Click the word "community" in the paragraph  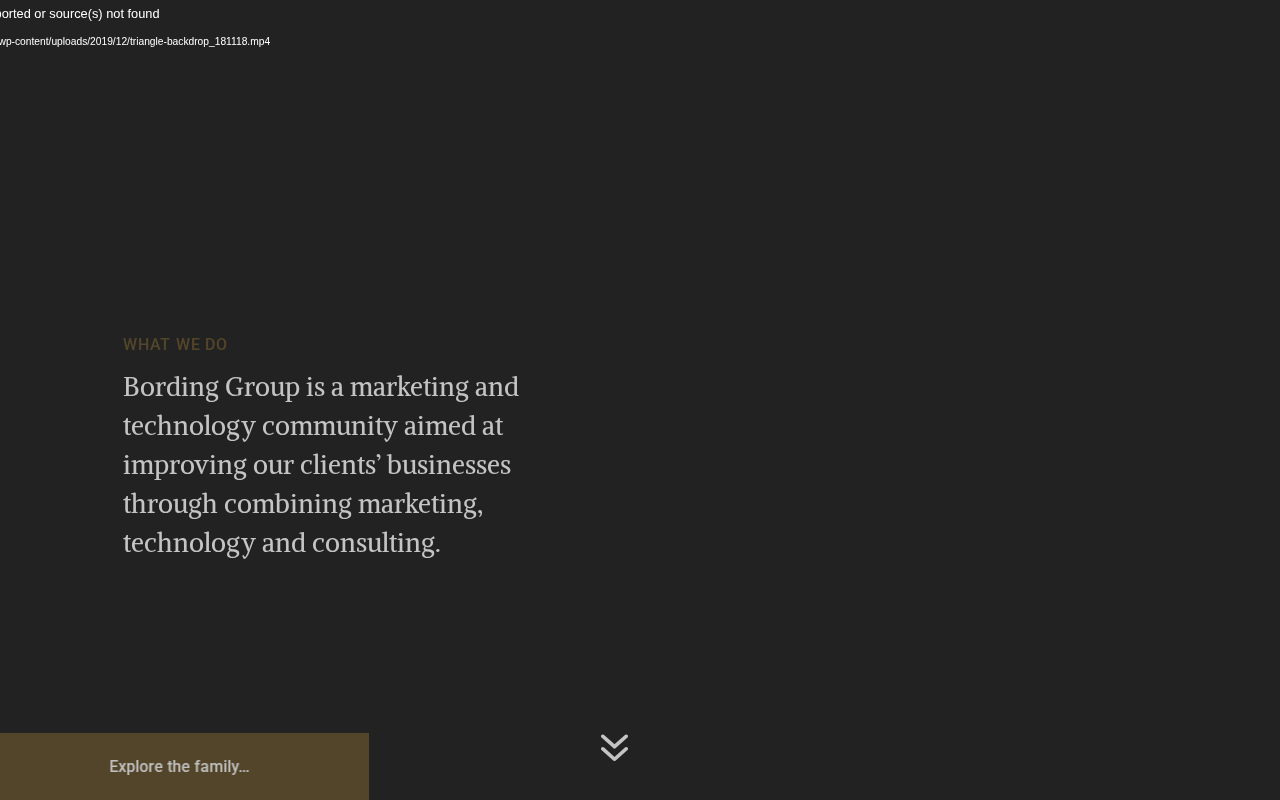pyautogui.click(x=330, y=426)
